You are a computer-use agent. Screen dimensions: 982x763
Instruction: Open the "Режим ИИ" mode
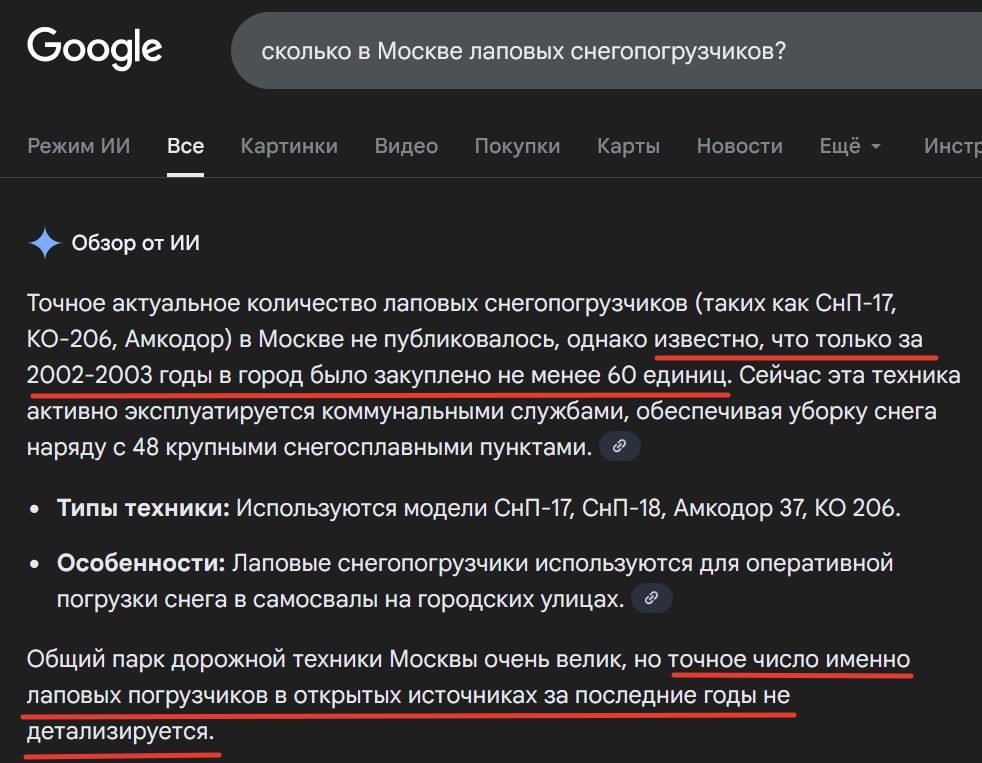tap(78, 145)
